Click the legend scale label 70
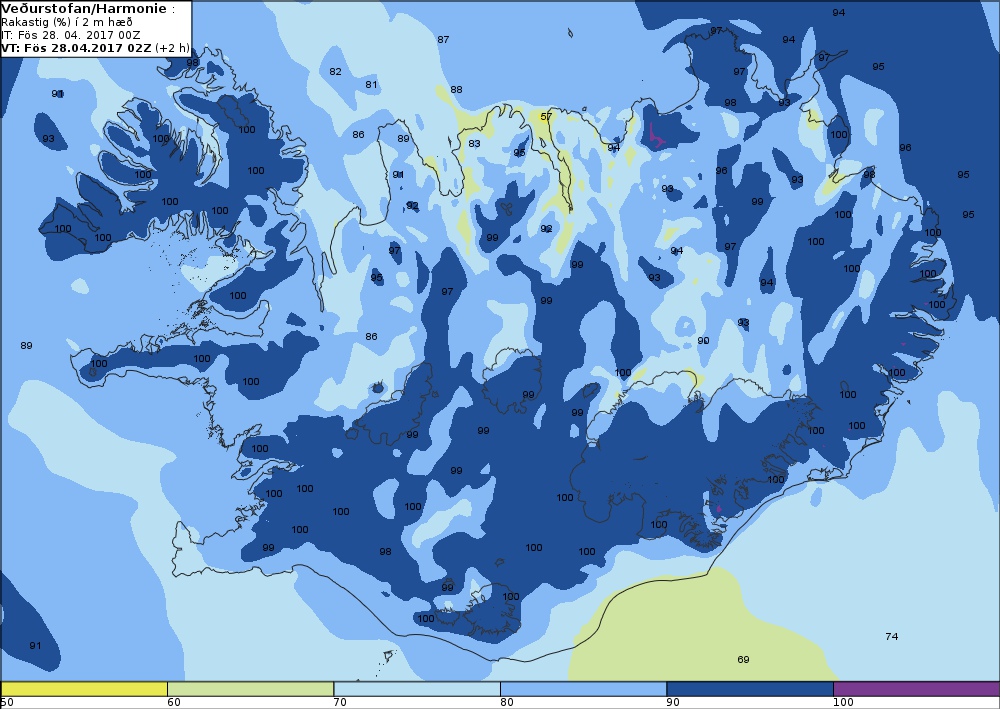Image resolution: width=1000 pixels, height=709 pixels. point(340,703)
